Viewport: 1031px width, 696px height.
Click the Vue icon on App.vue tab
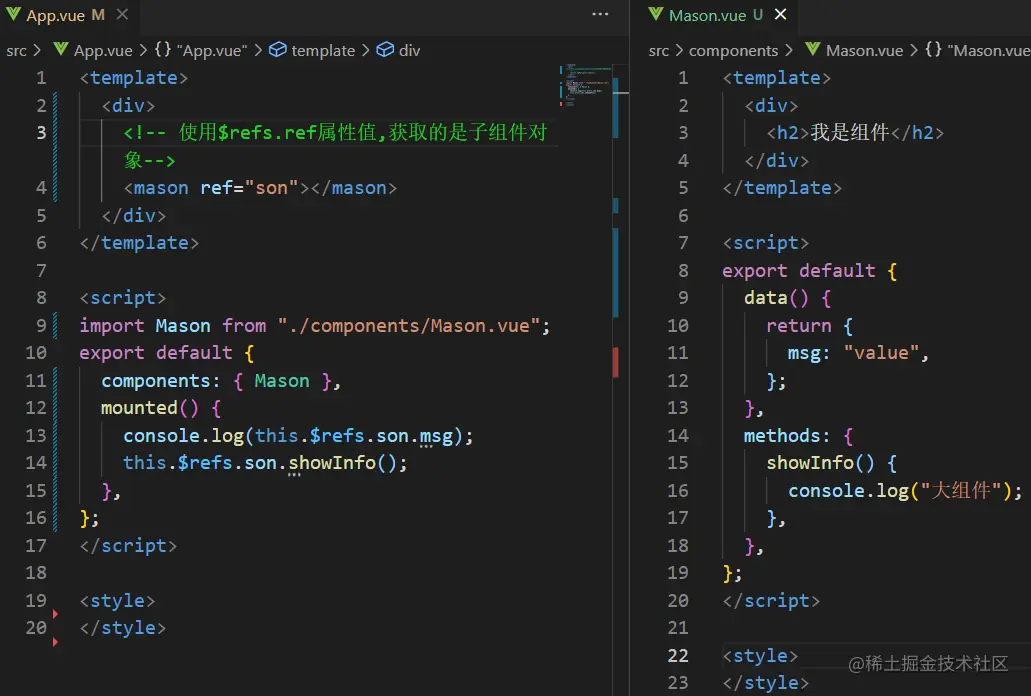pos(12,14)
